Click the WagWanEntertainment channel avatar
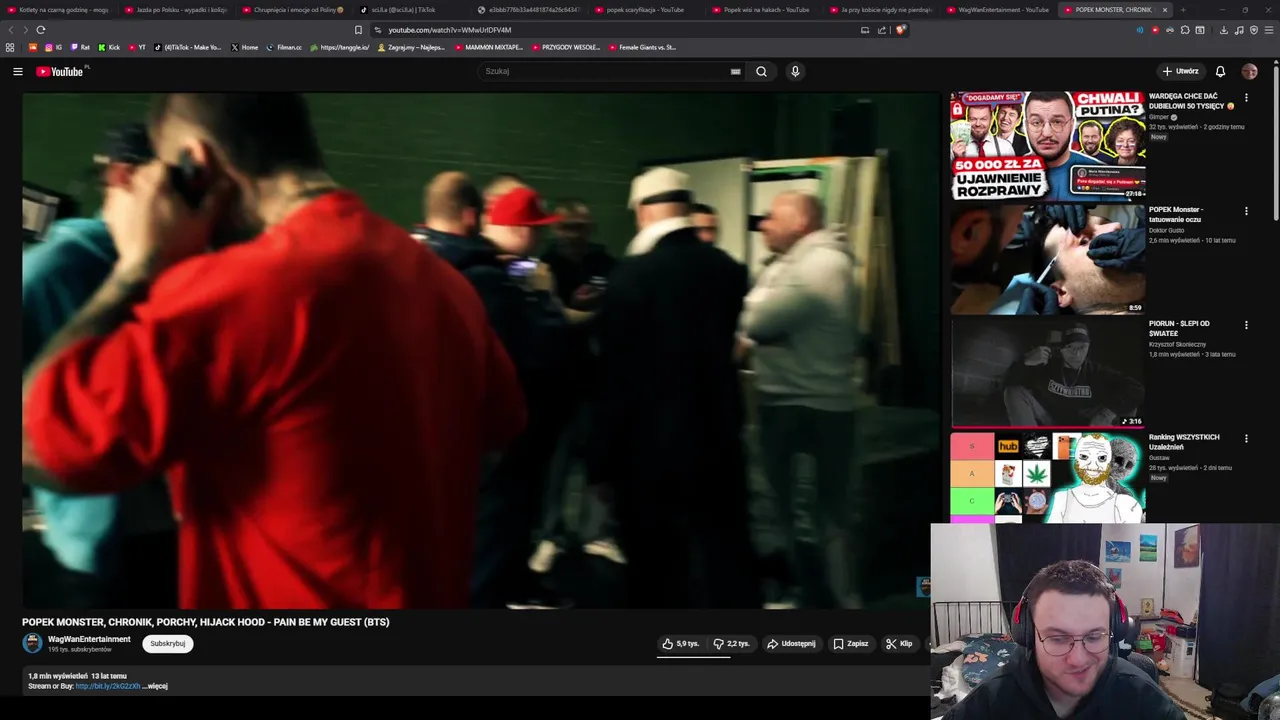Screen dimensions: 1280x720 coord(32,643)
